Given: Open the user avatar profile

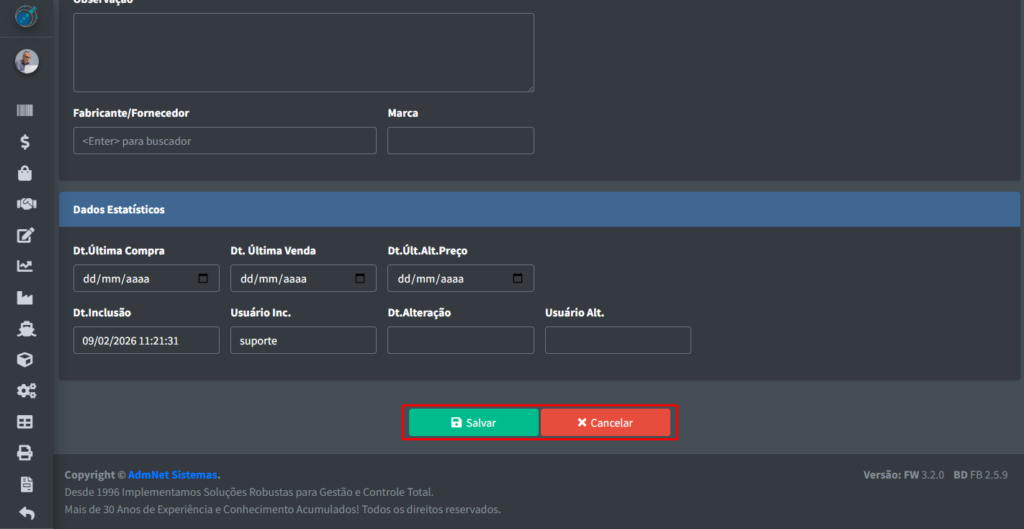Looking at the screenshot, I should click(26, 62).
